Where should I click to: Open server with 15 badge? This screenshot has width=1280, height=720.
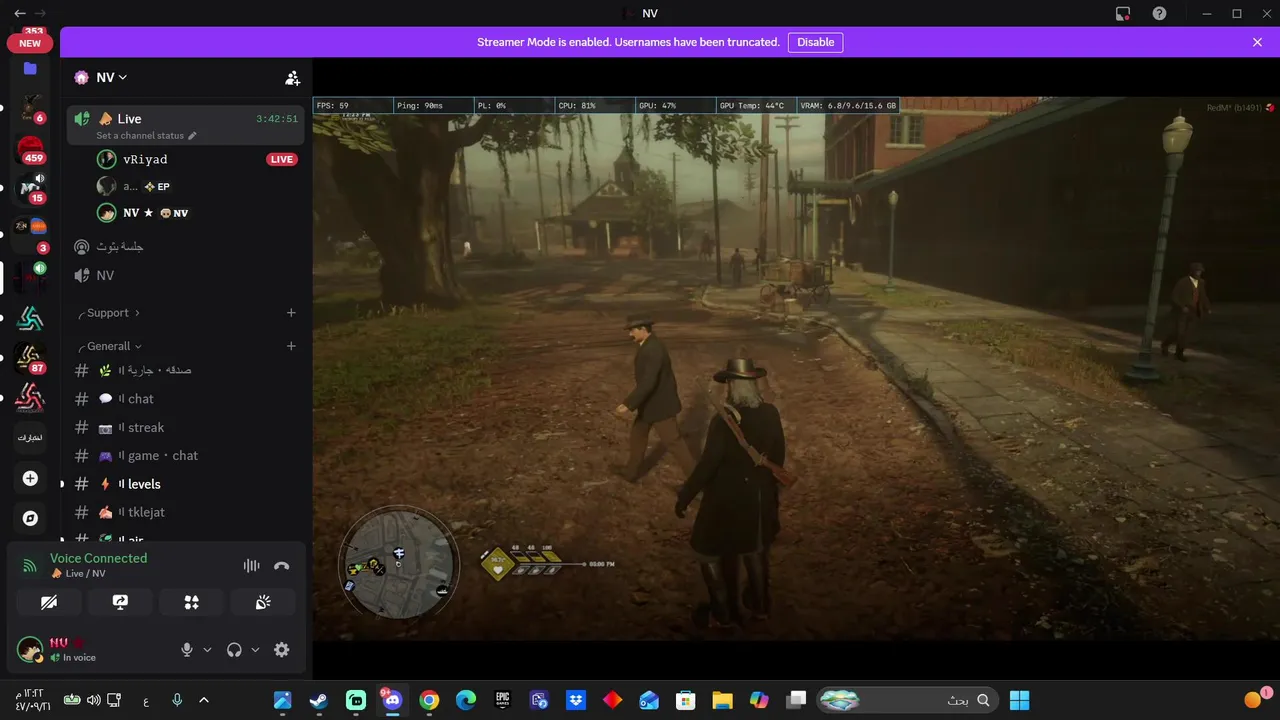pyautogui.click(x=30, y=189)
